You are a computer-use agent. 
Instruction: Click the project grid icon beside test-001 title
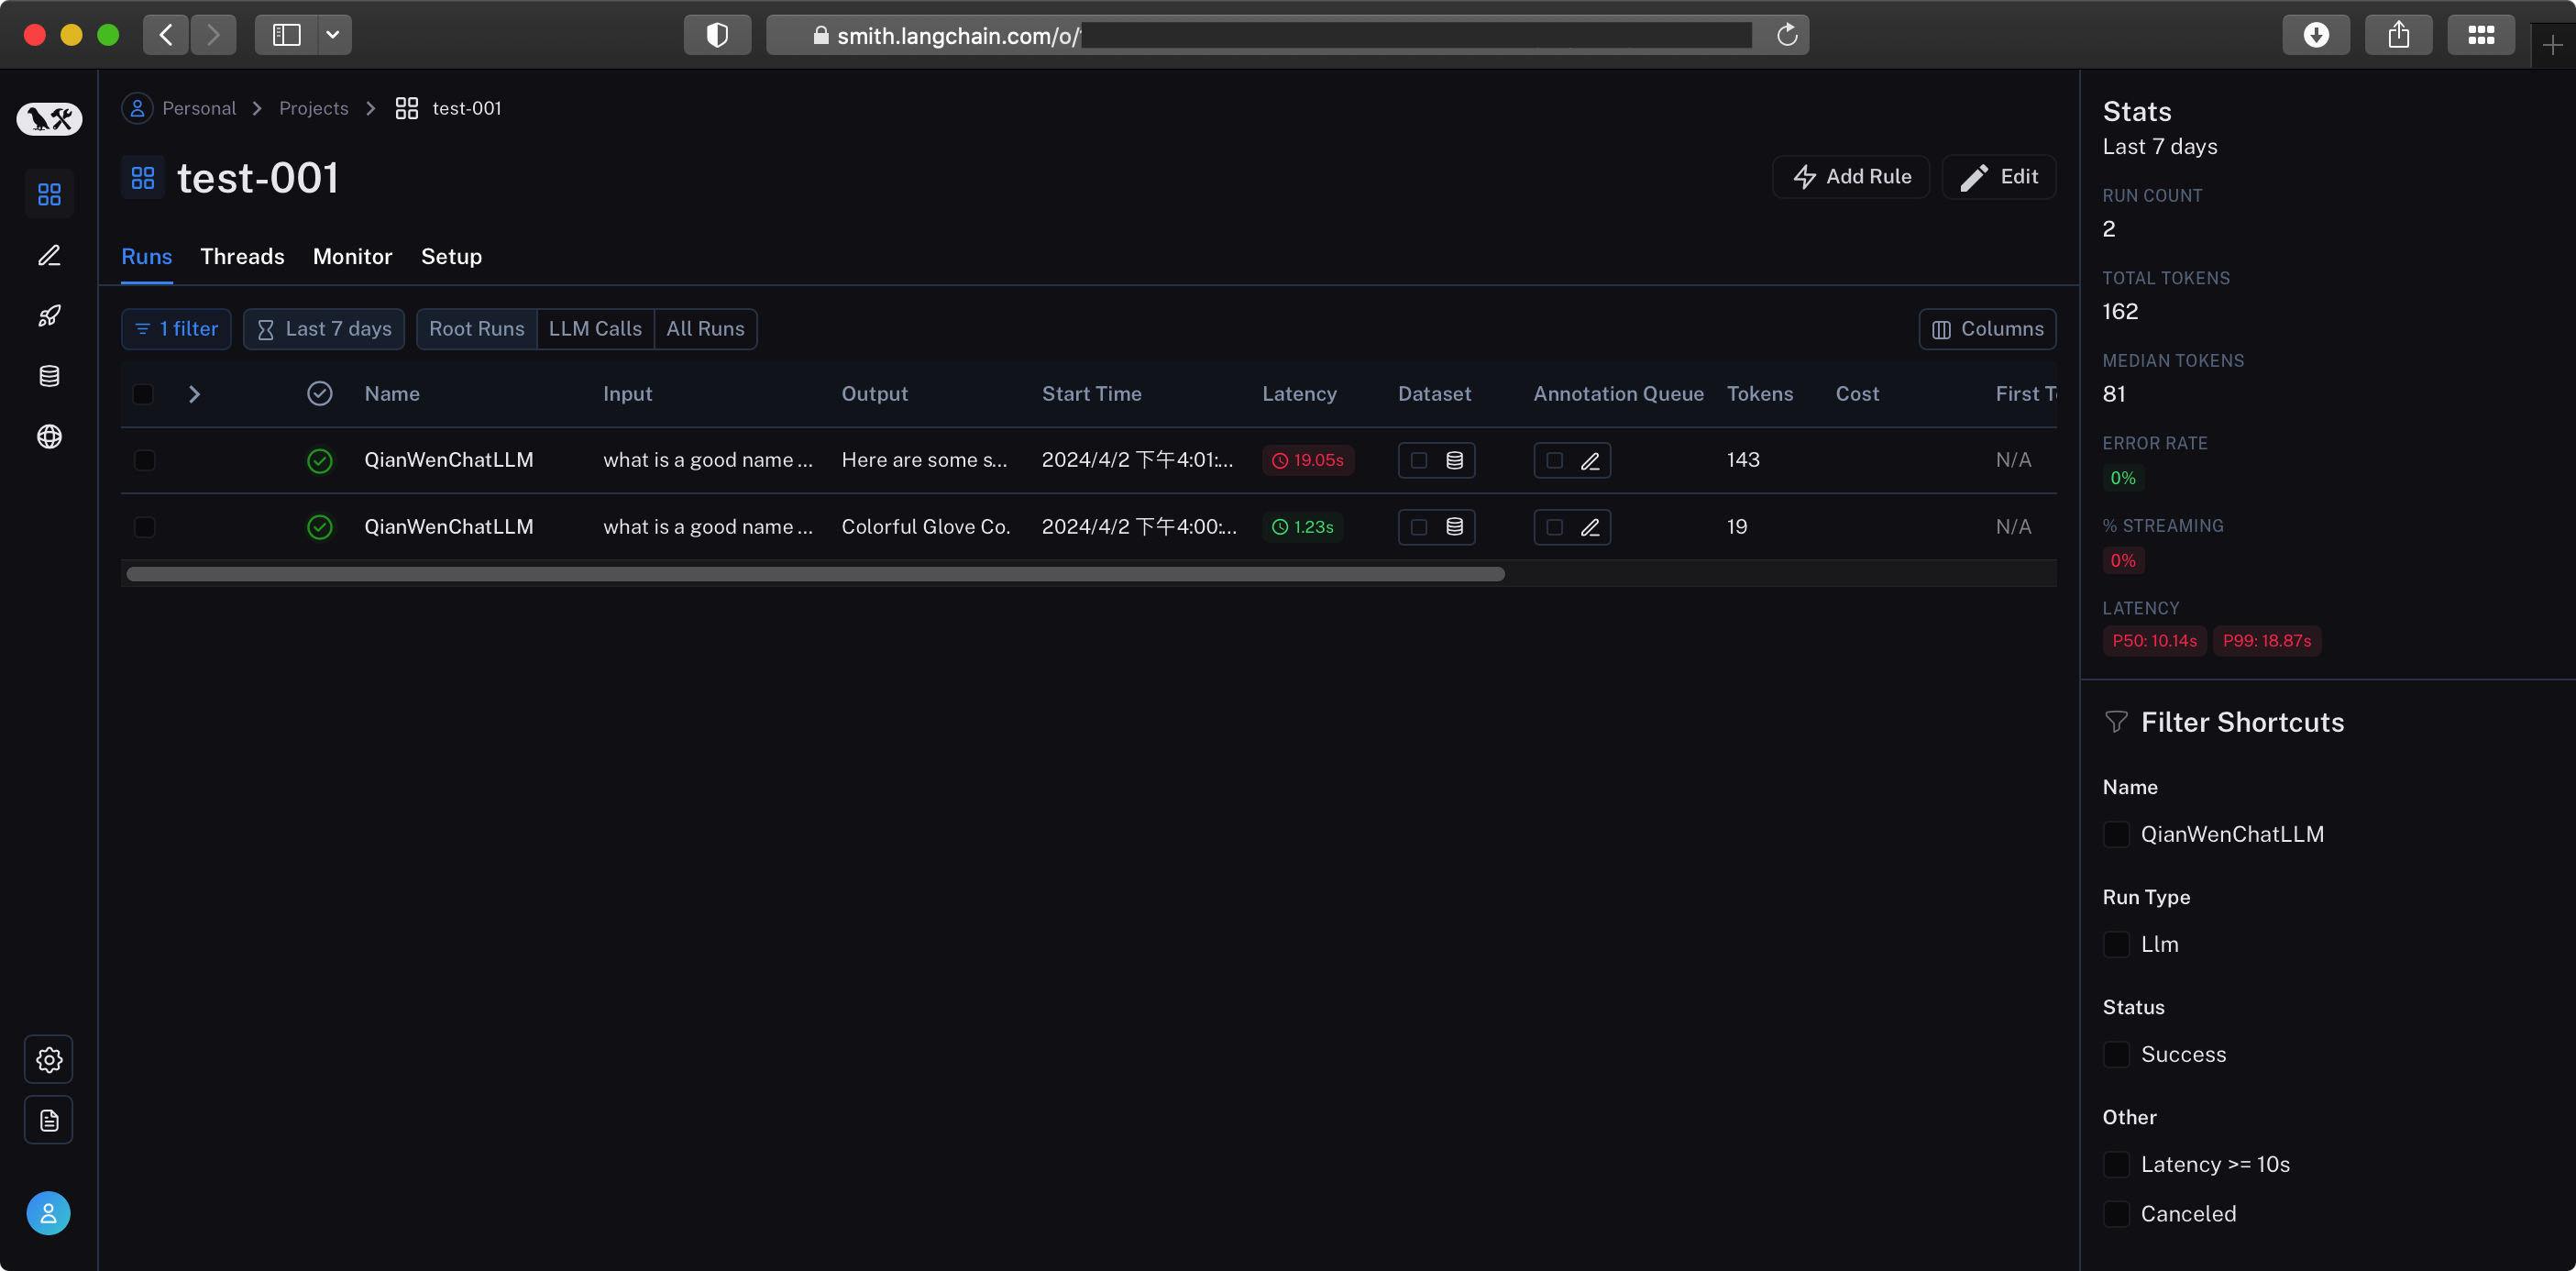click(143, 178)
